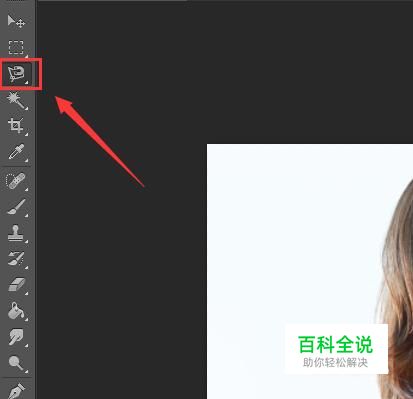Select the Magnetic Lasso tool
This screenshot has width=413, height=399.
coord(17,74)
